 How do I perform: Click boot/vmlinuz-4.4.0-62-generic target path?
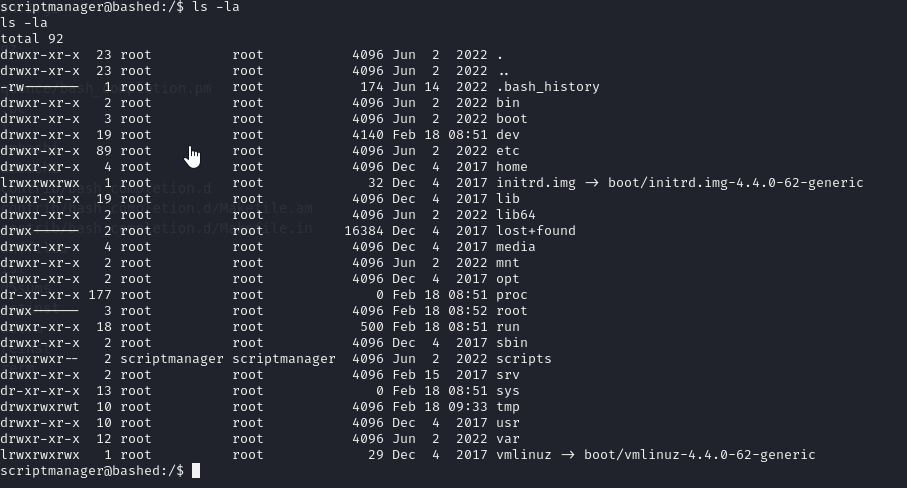tap(699, 455)
